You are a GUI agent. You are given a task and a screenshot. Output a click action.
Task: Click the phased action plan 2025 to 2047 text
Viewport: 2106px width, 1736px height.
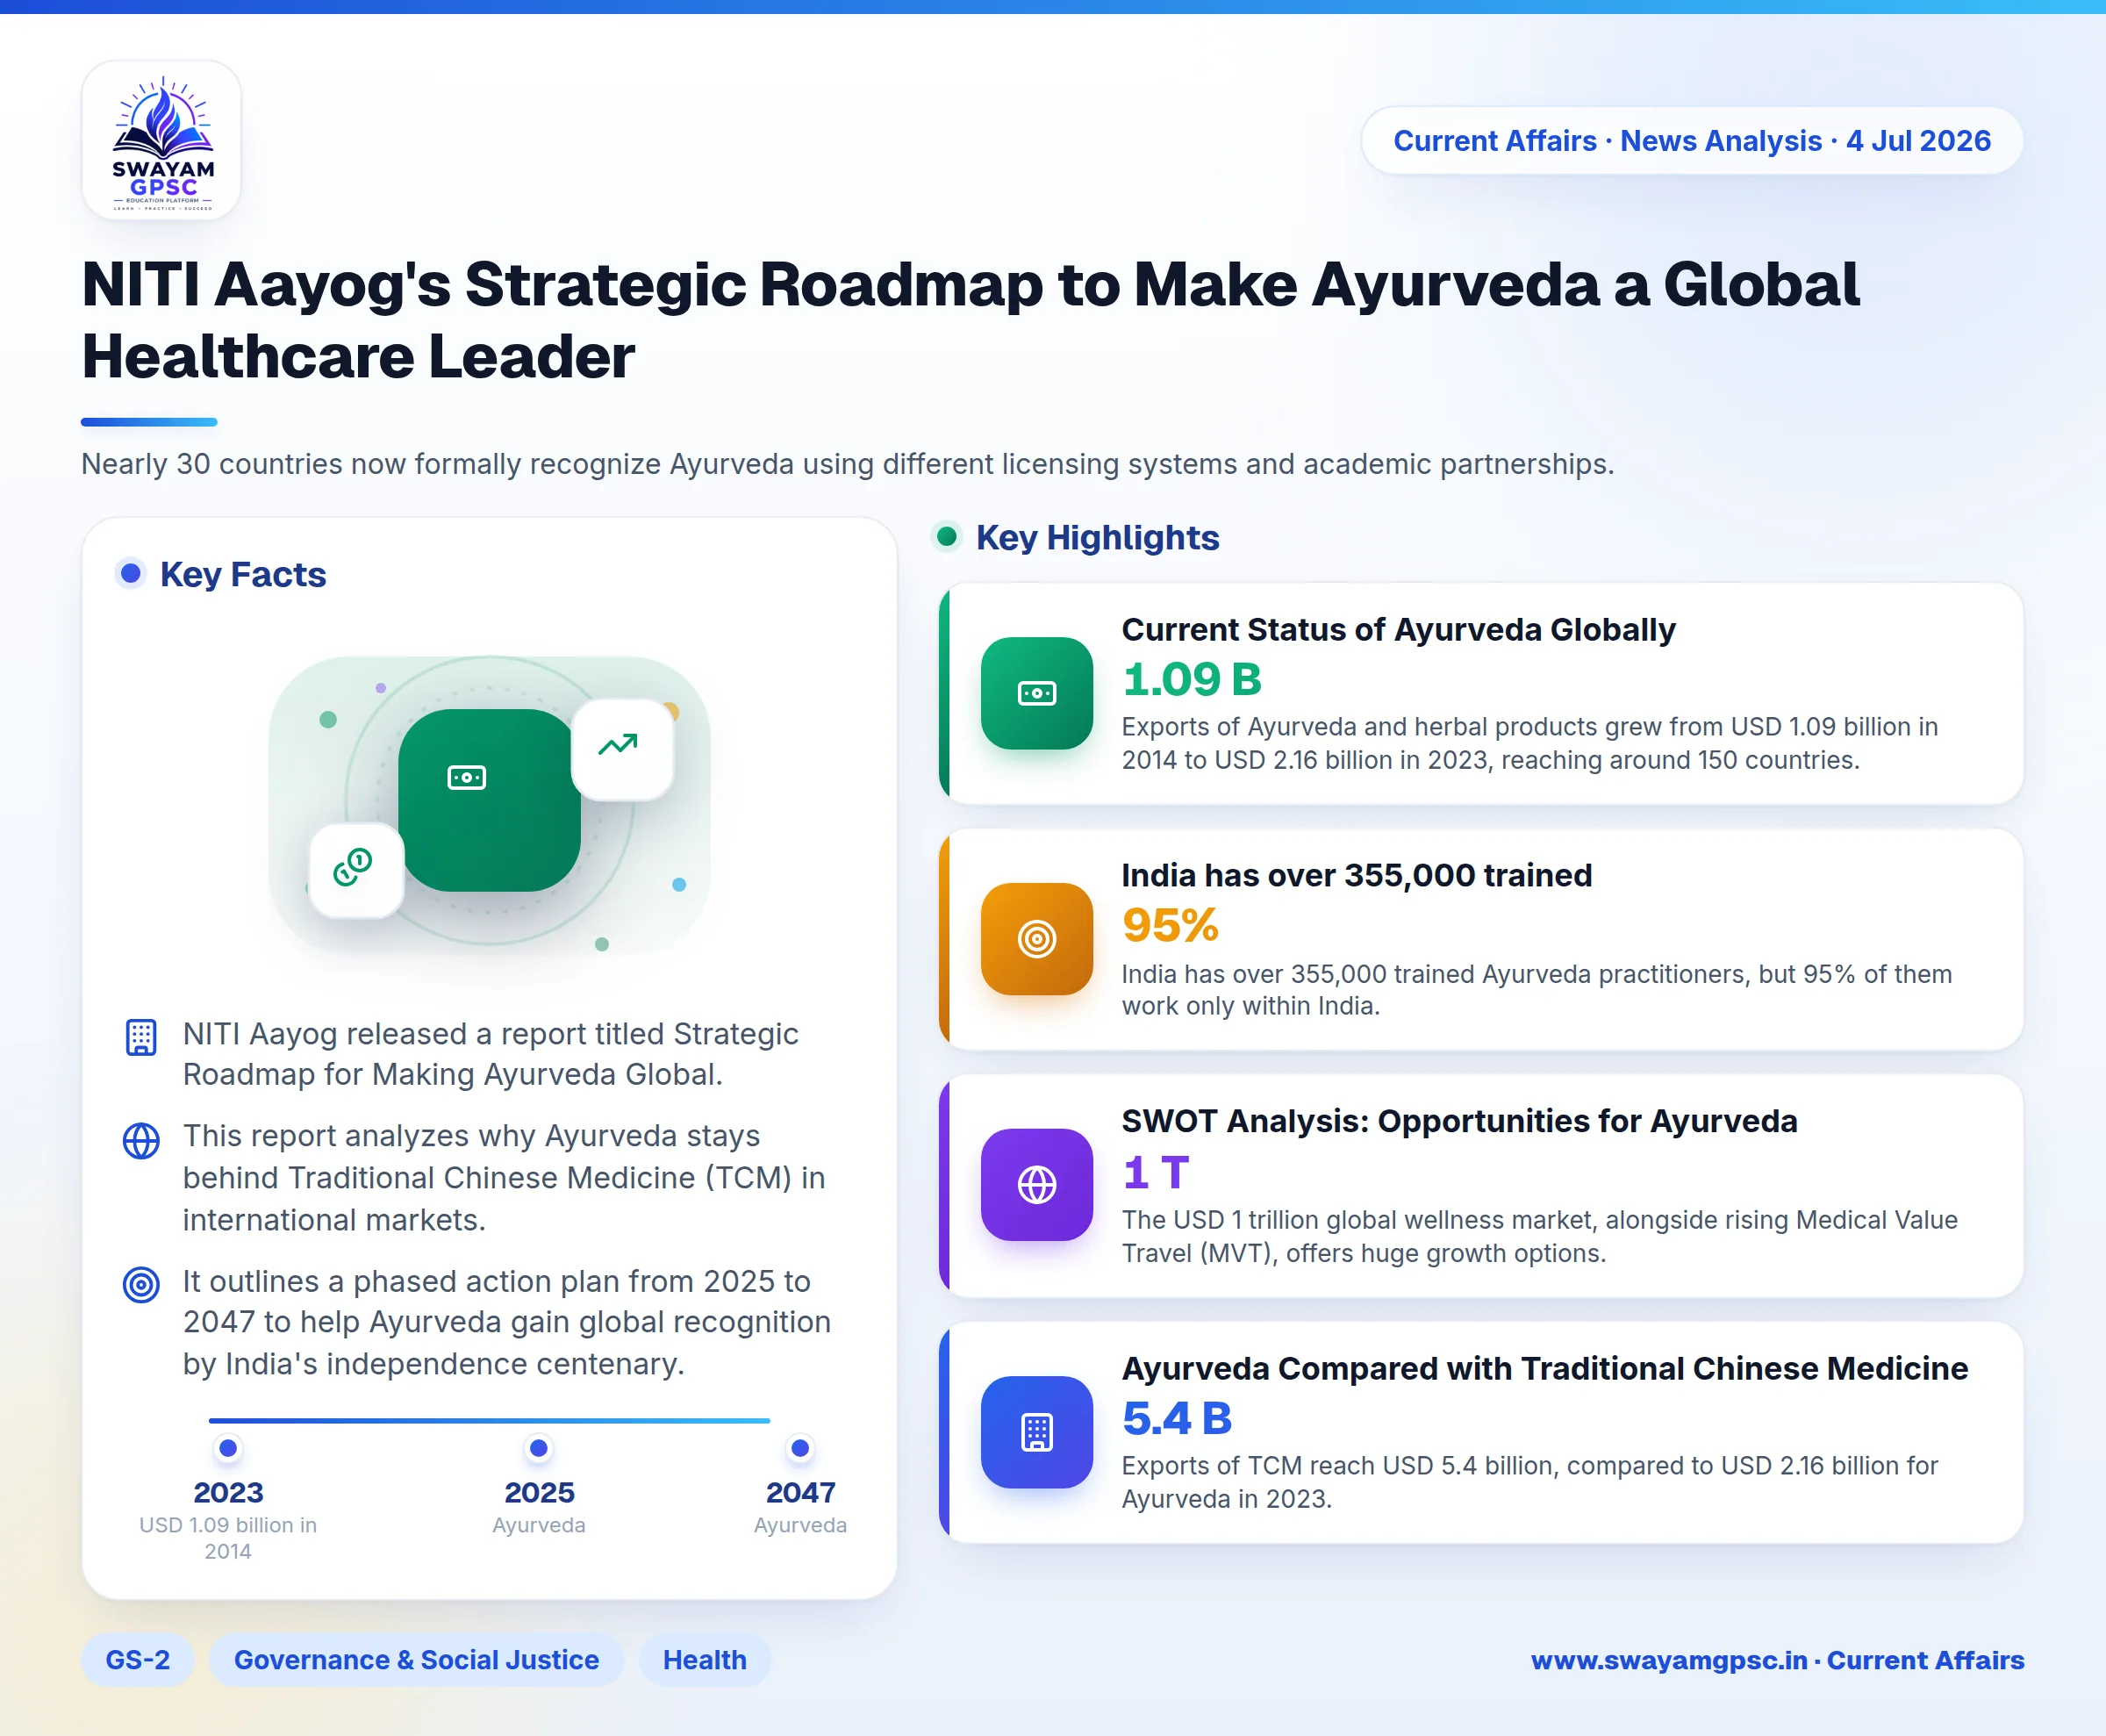pyautogui.click(x=506, y=1322)
